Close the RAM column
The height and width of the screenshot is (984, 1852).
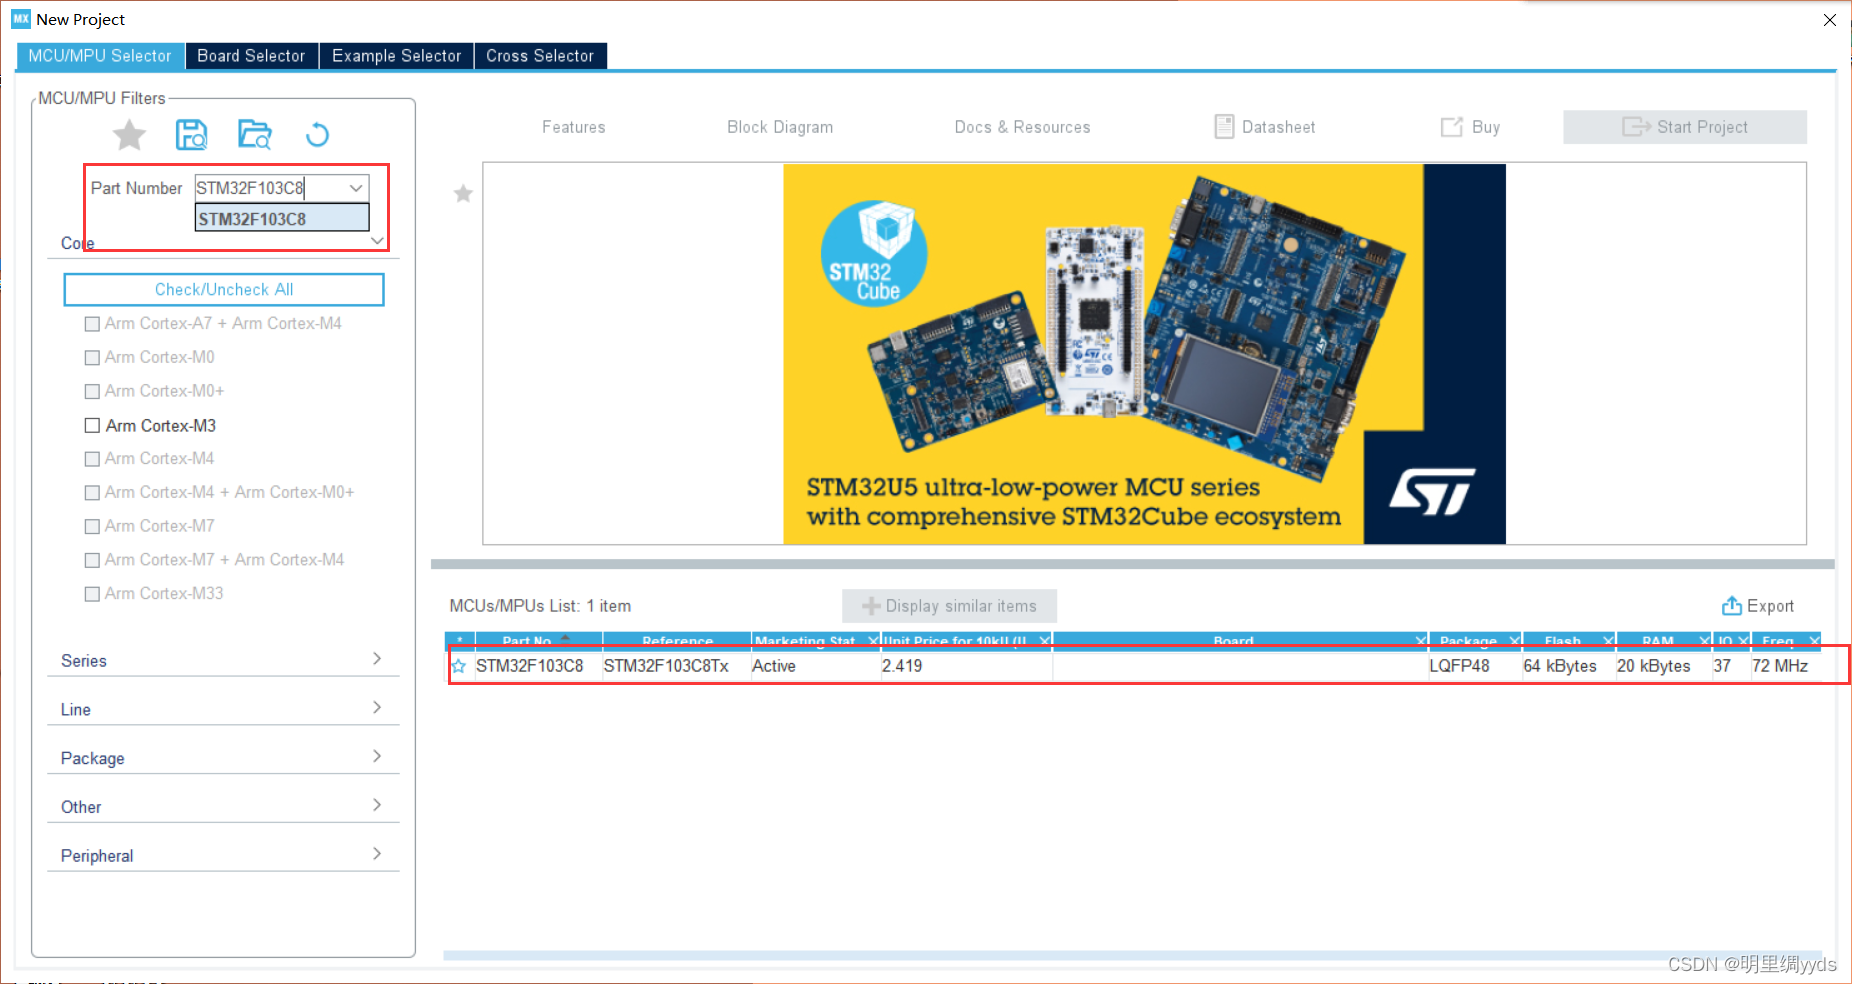pyautogui.click(x=1704, y=640)
